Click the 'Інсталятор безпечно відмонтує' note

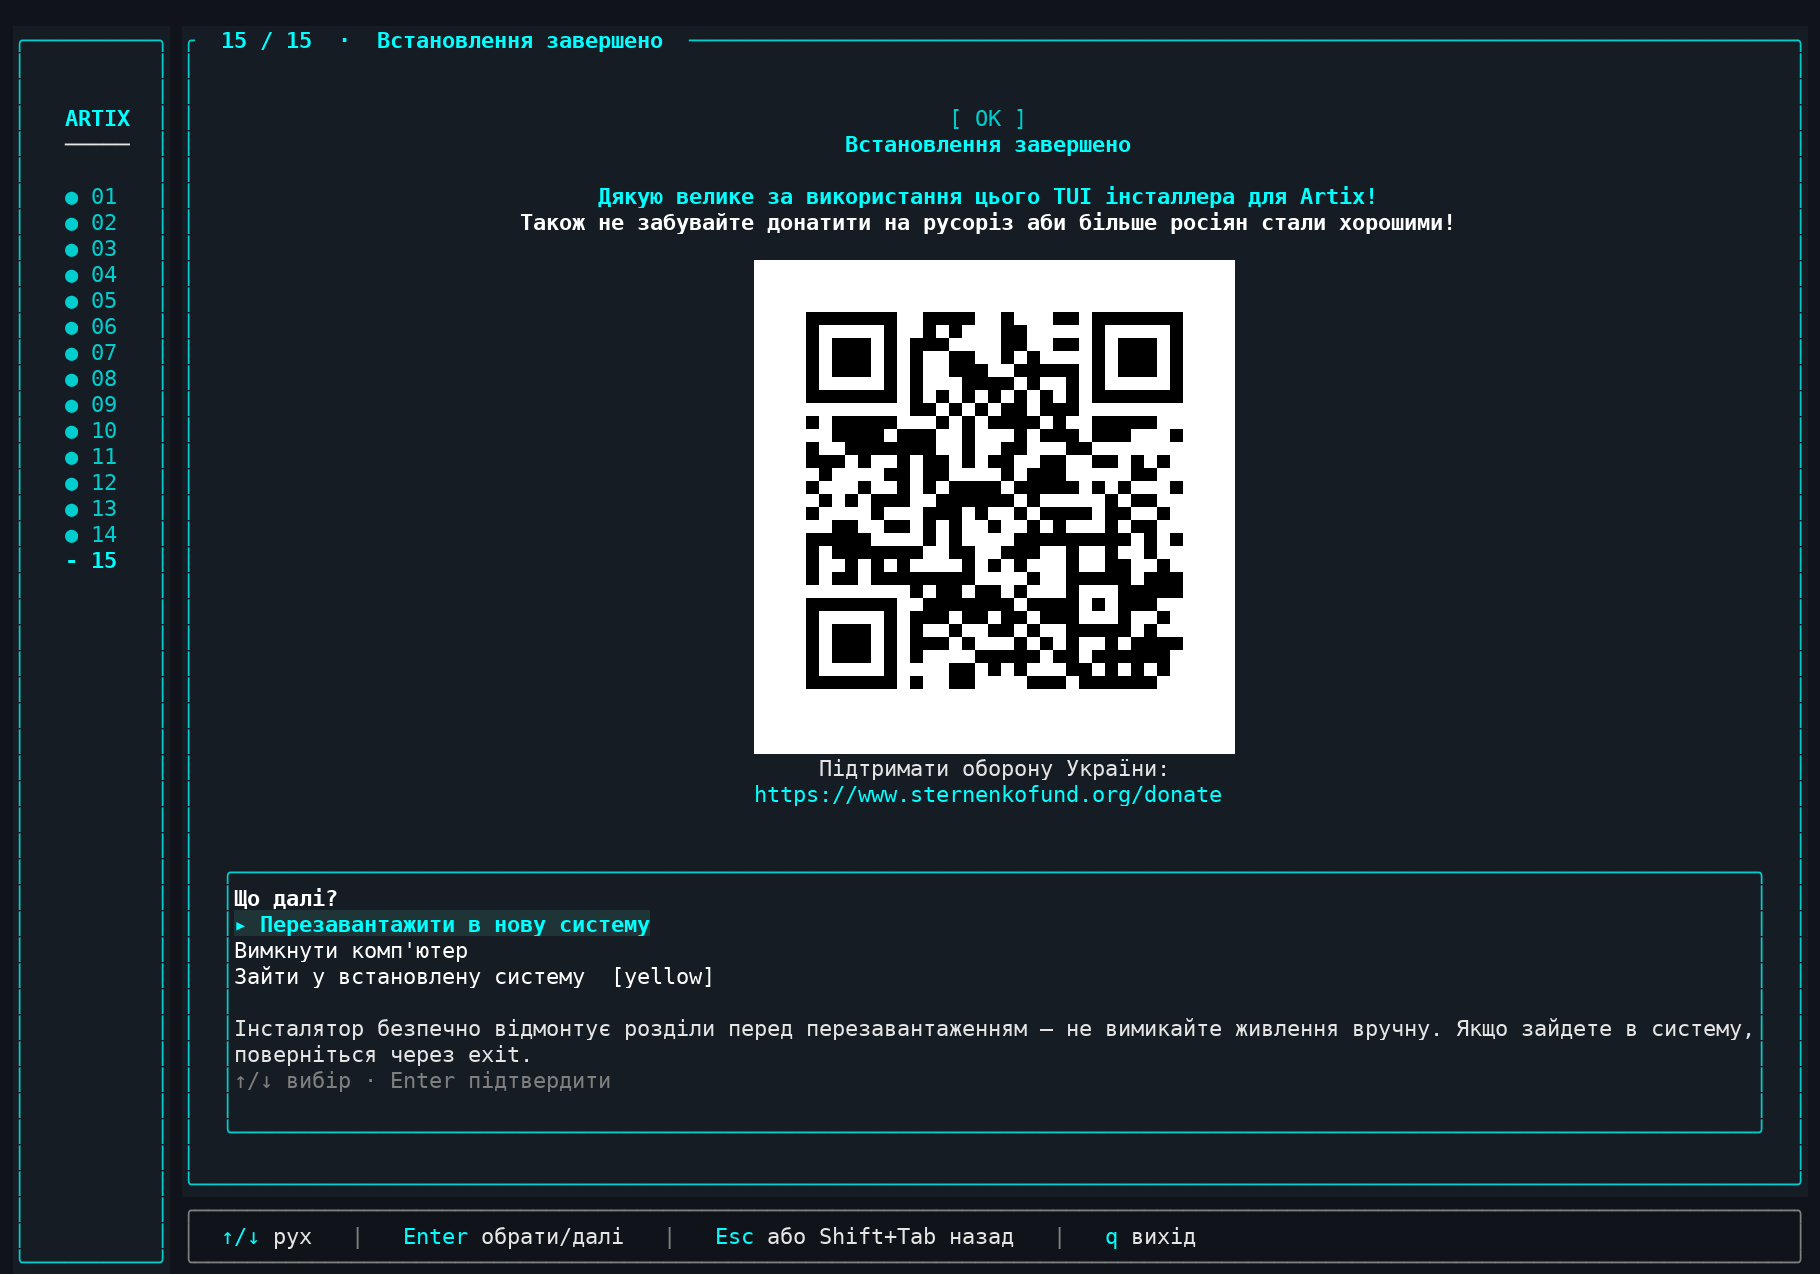click(x=994, y=1042)
